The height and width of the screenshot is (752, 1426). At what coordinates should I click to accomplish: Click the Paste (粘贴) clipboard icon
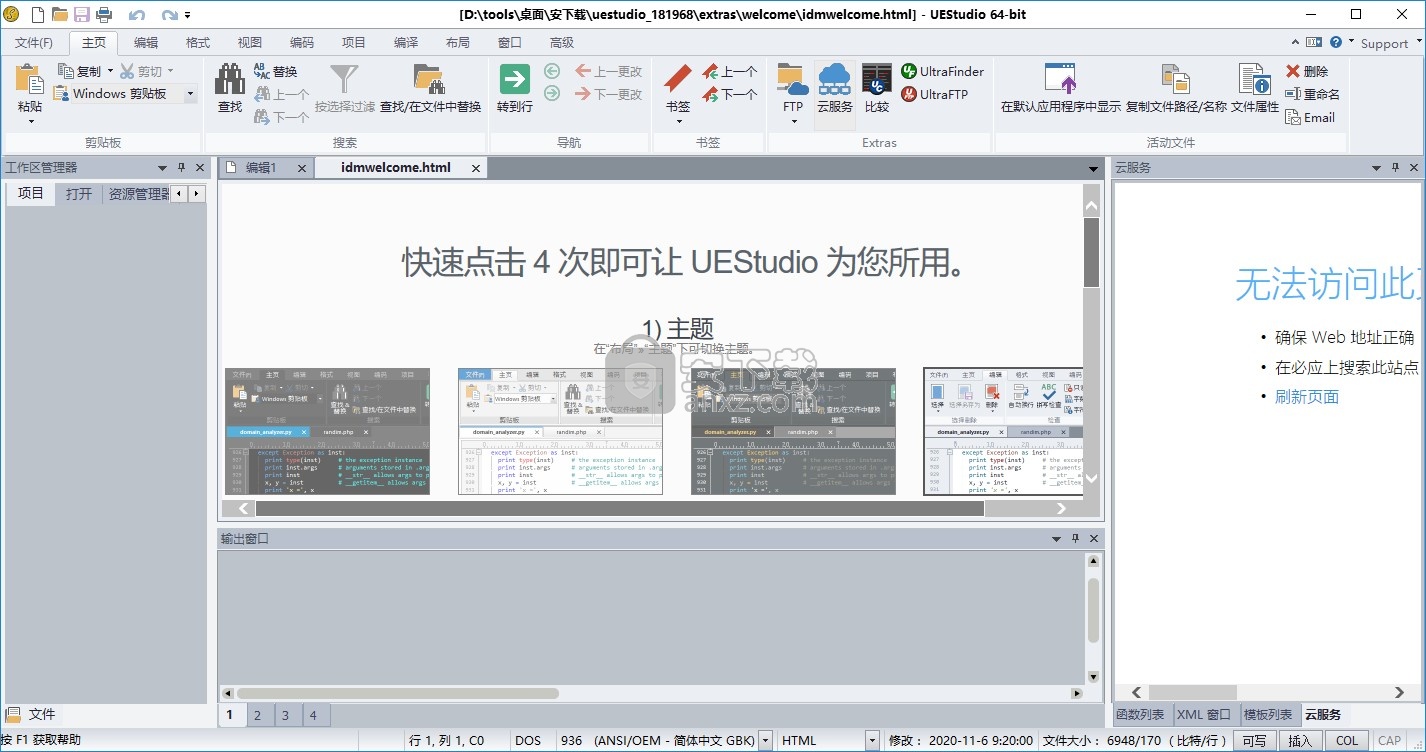[30, 80]
